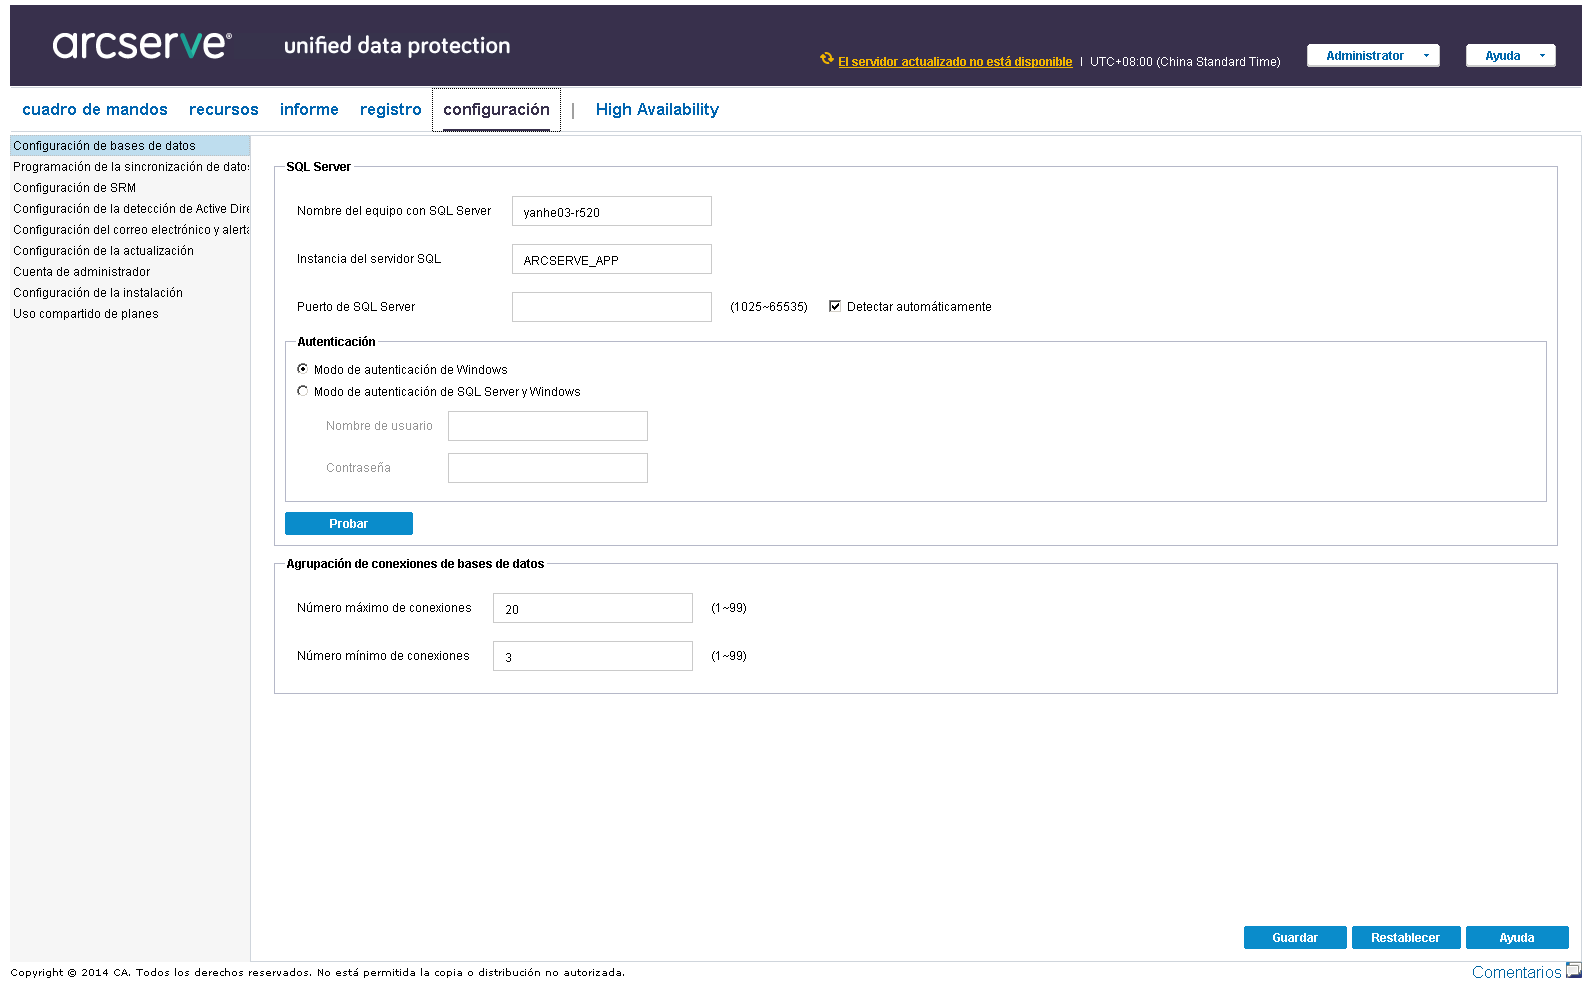Open the recursos tab
This screenshot has height=982, width=1592.
point(224,110)
